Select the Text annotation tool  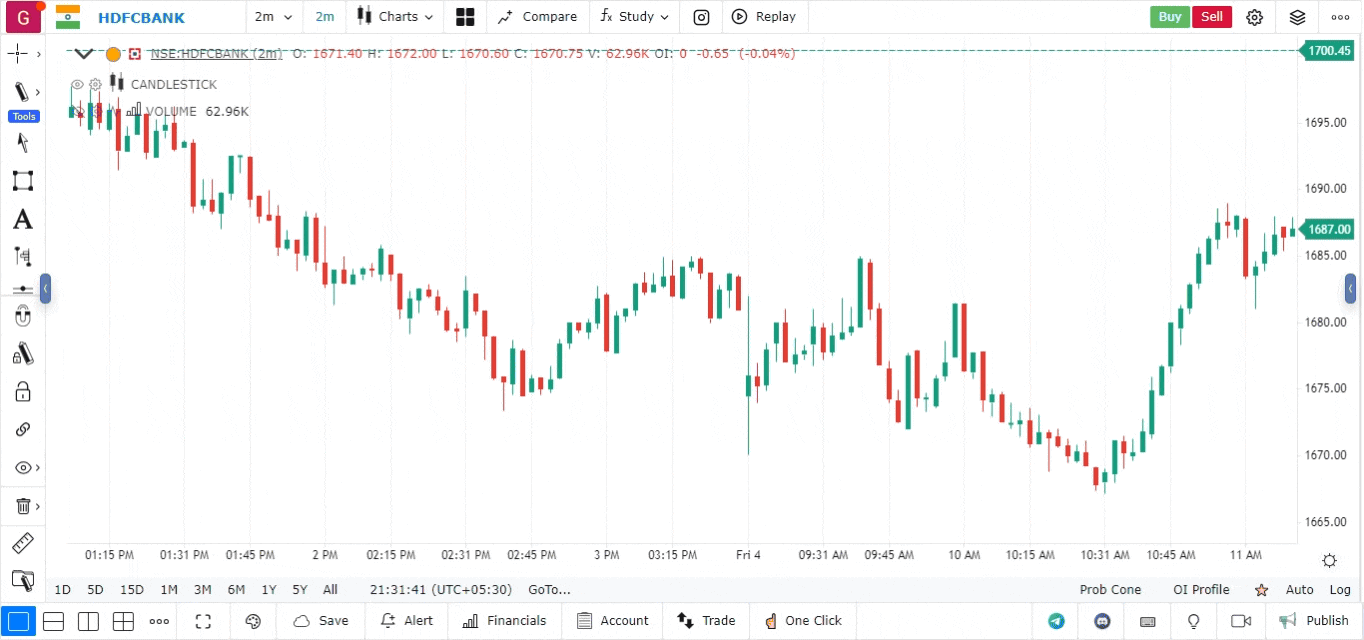pyautogui.click(x=22, y=220)
